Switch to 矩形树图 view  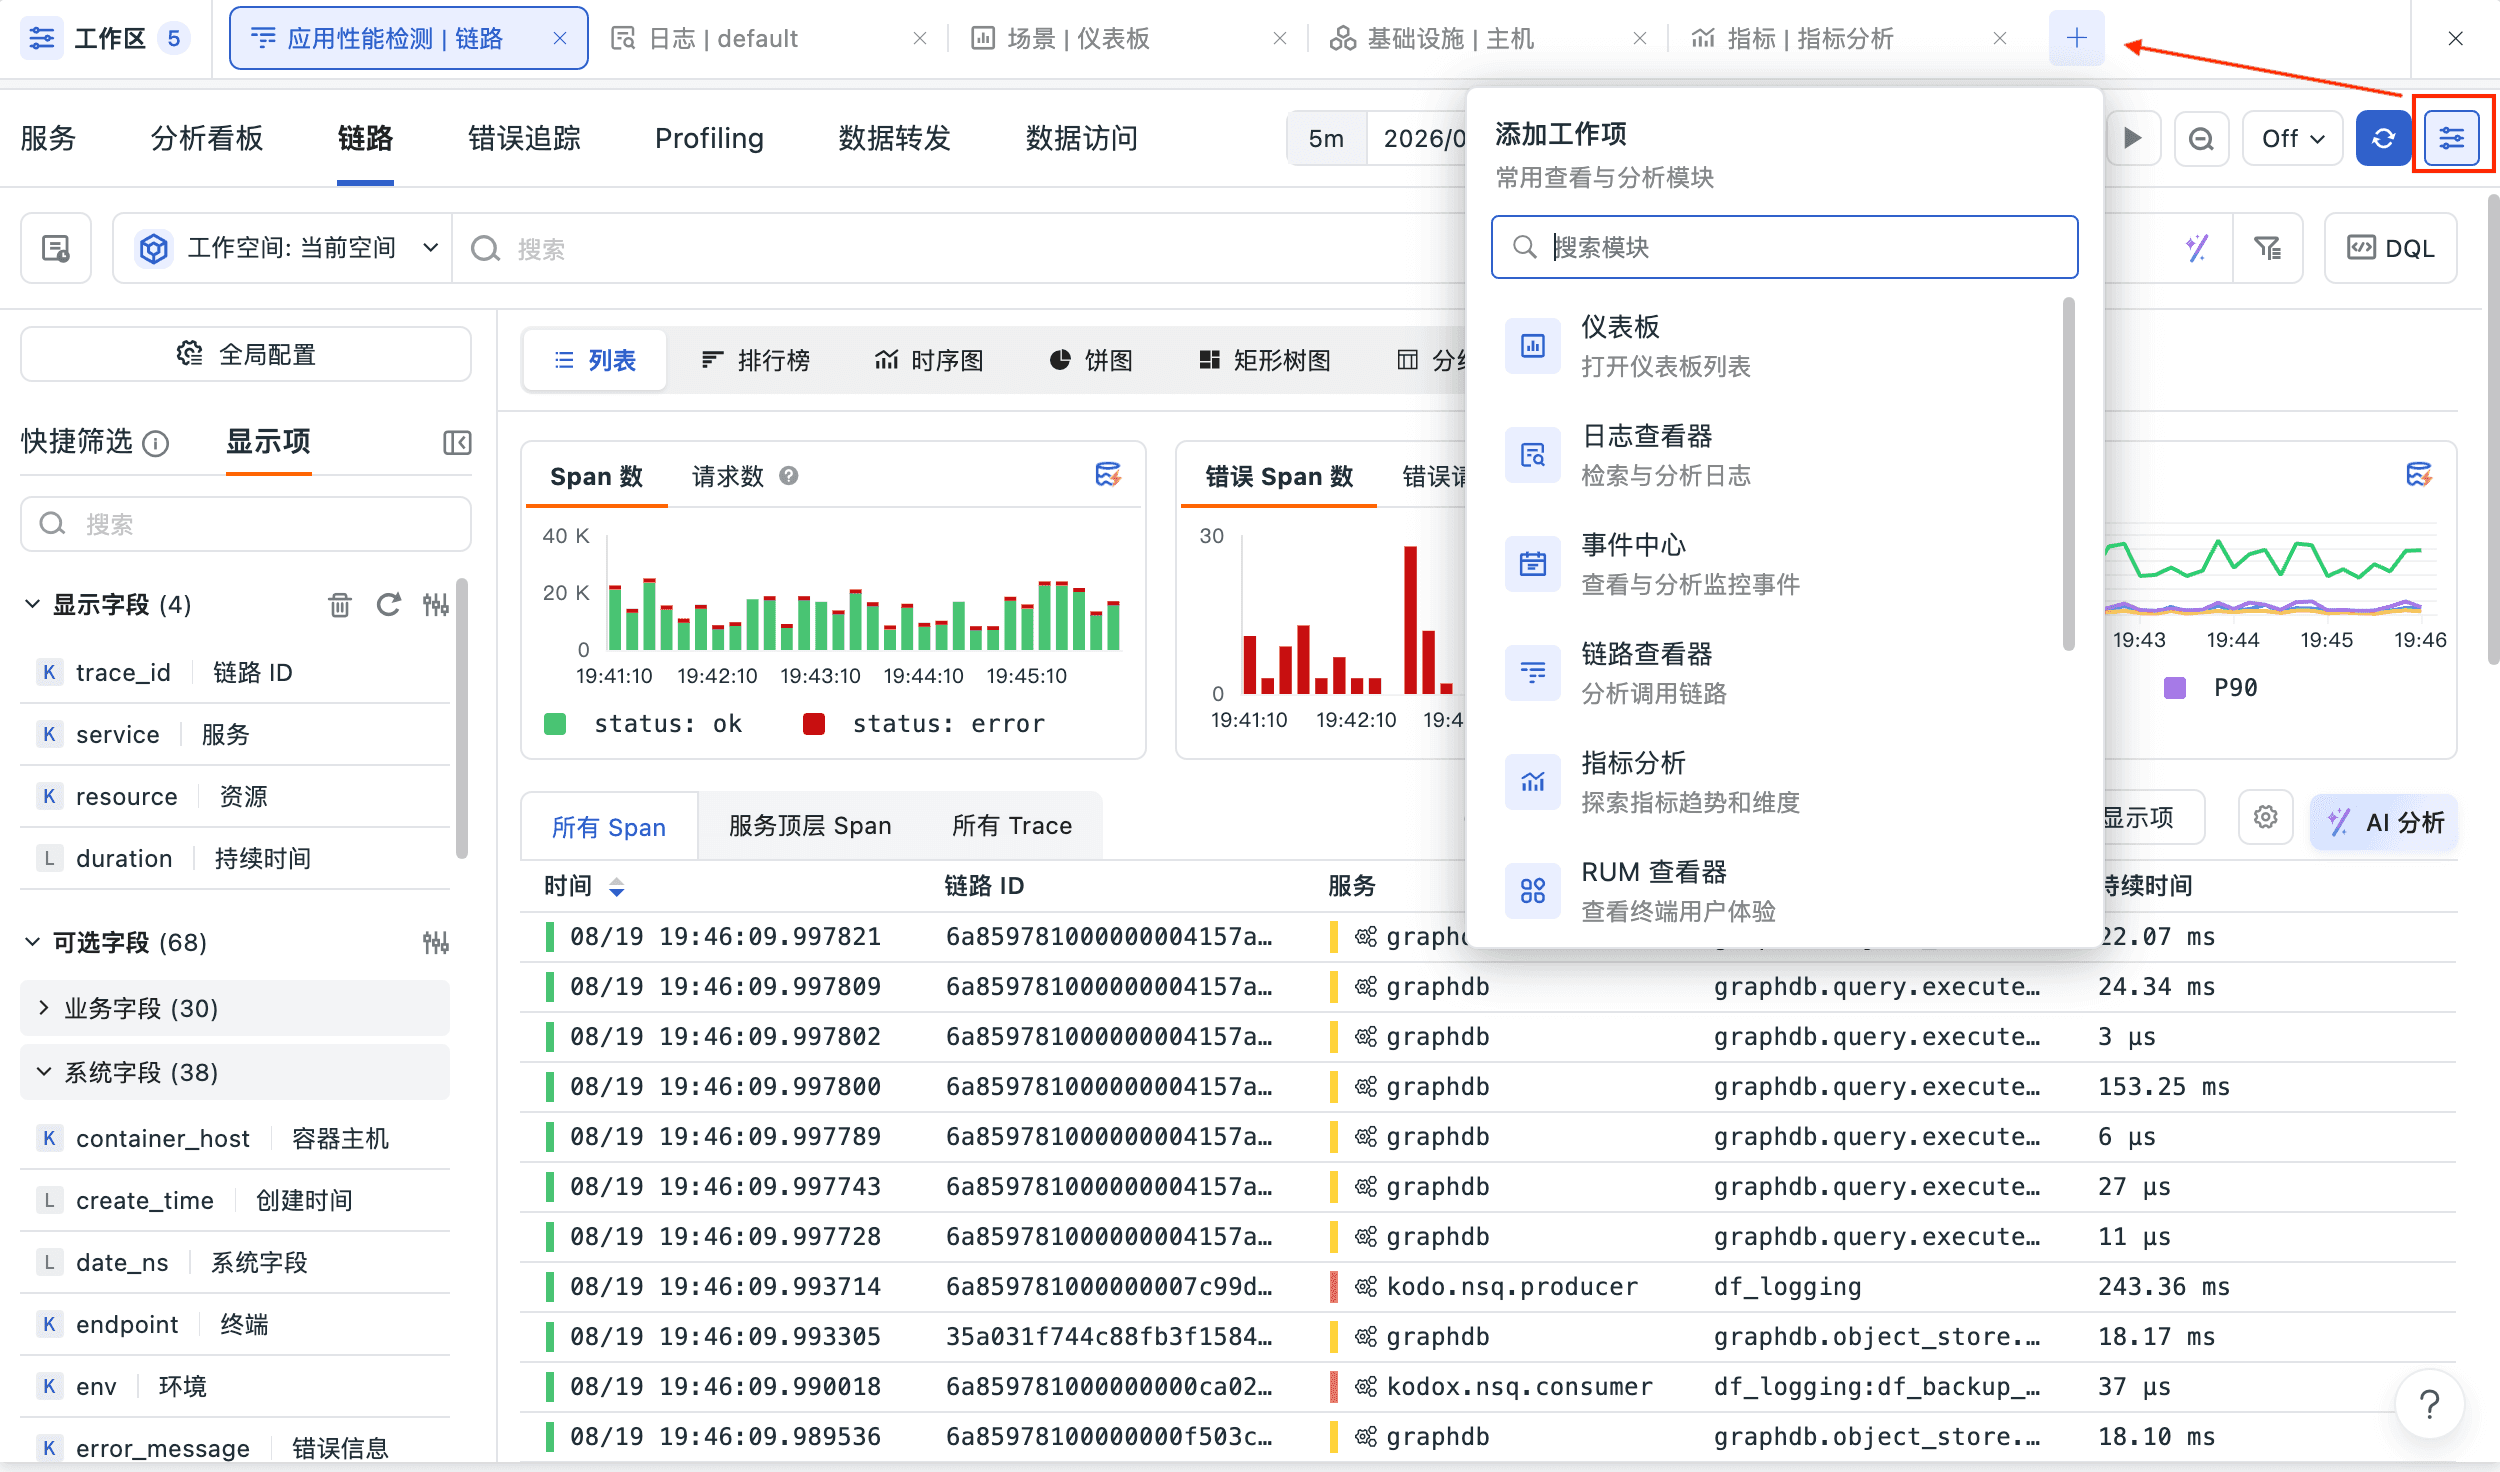(1265, 360)
